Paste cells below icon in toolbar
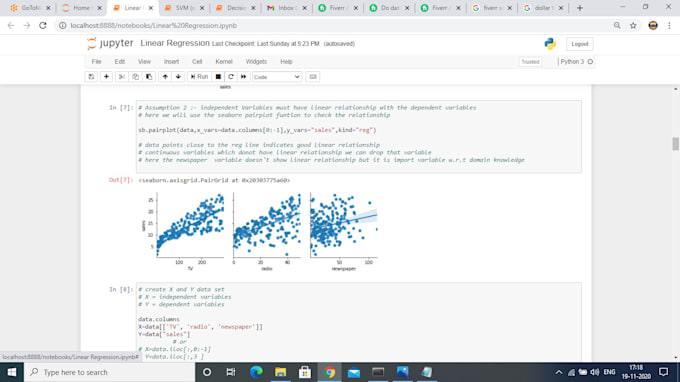This screenshot has width=680, height=382. pos(149,77)
